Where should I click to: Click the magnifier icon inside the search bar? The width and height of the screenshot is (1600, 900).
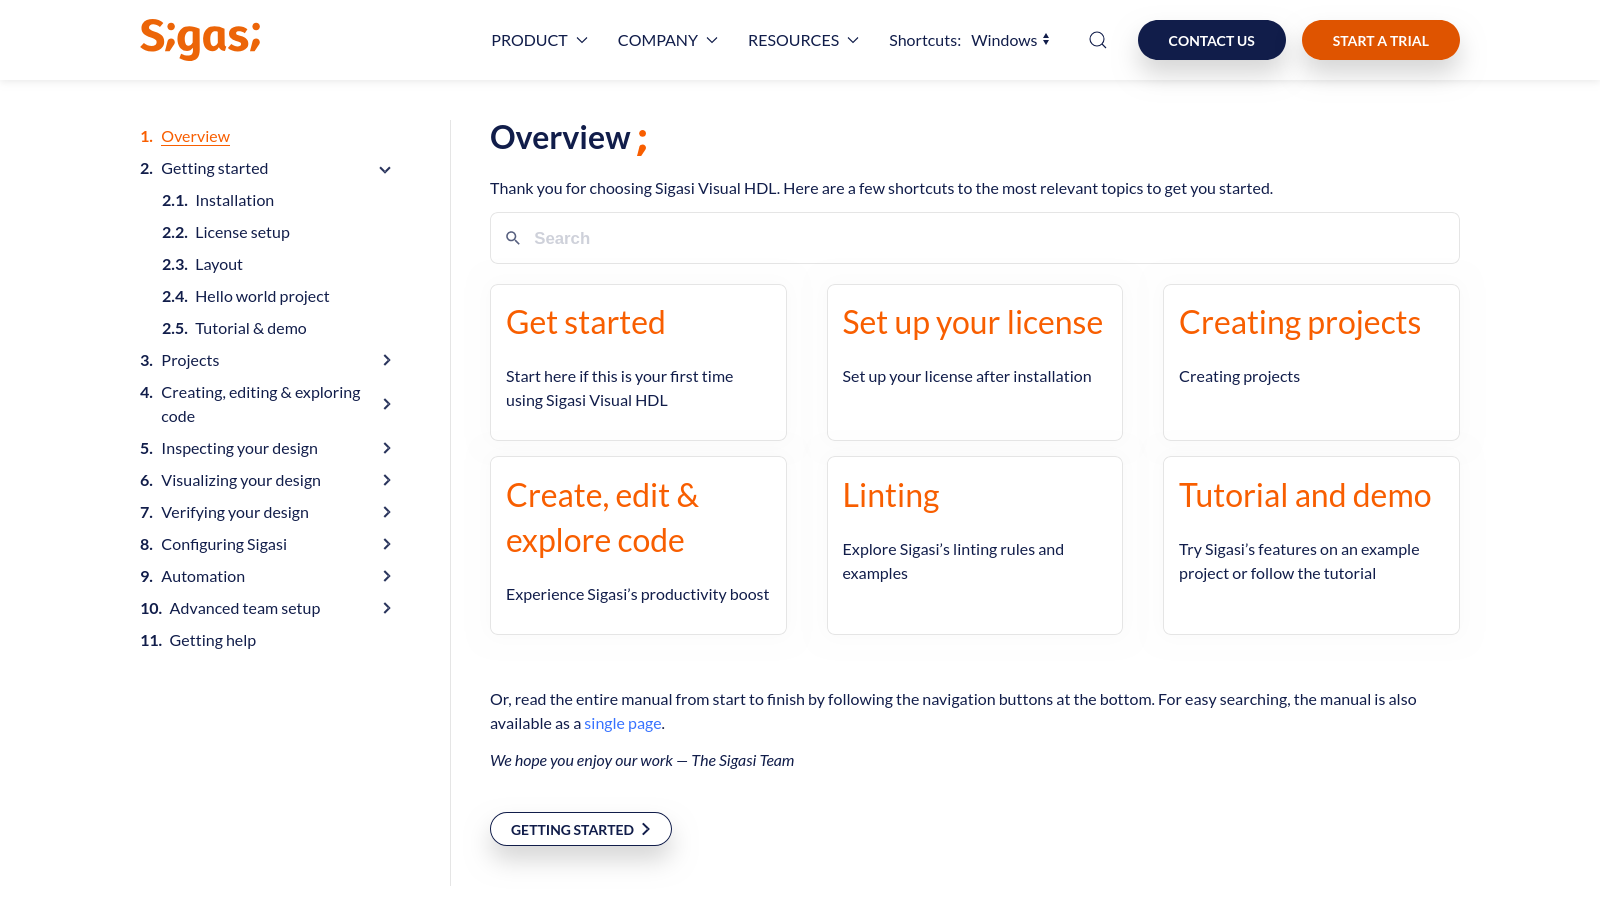[513, 238]
